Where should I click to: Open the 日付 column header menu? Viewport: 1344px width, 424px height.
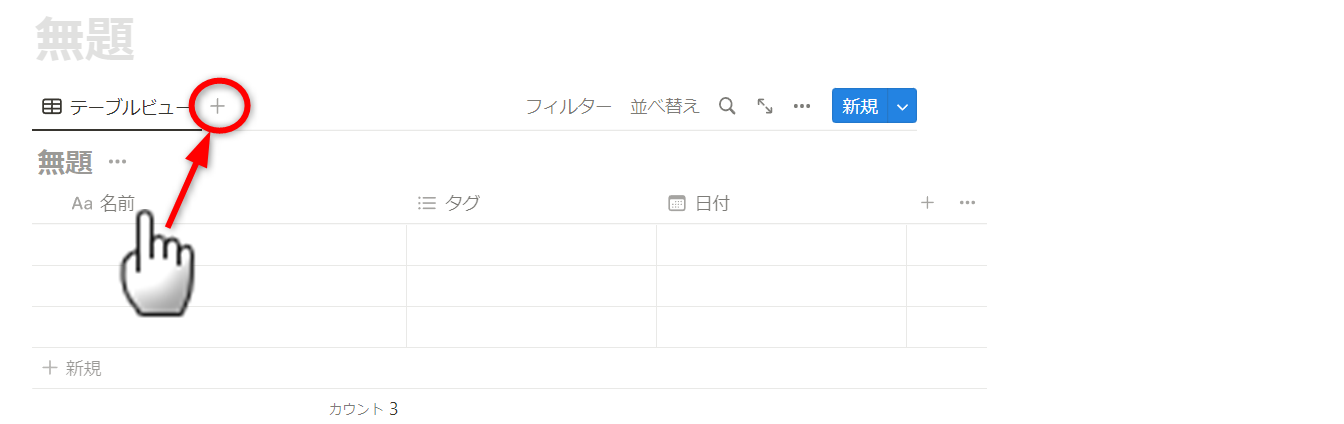pos(712,203)
